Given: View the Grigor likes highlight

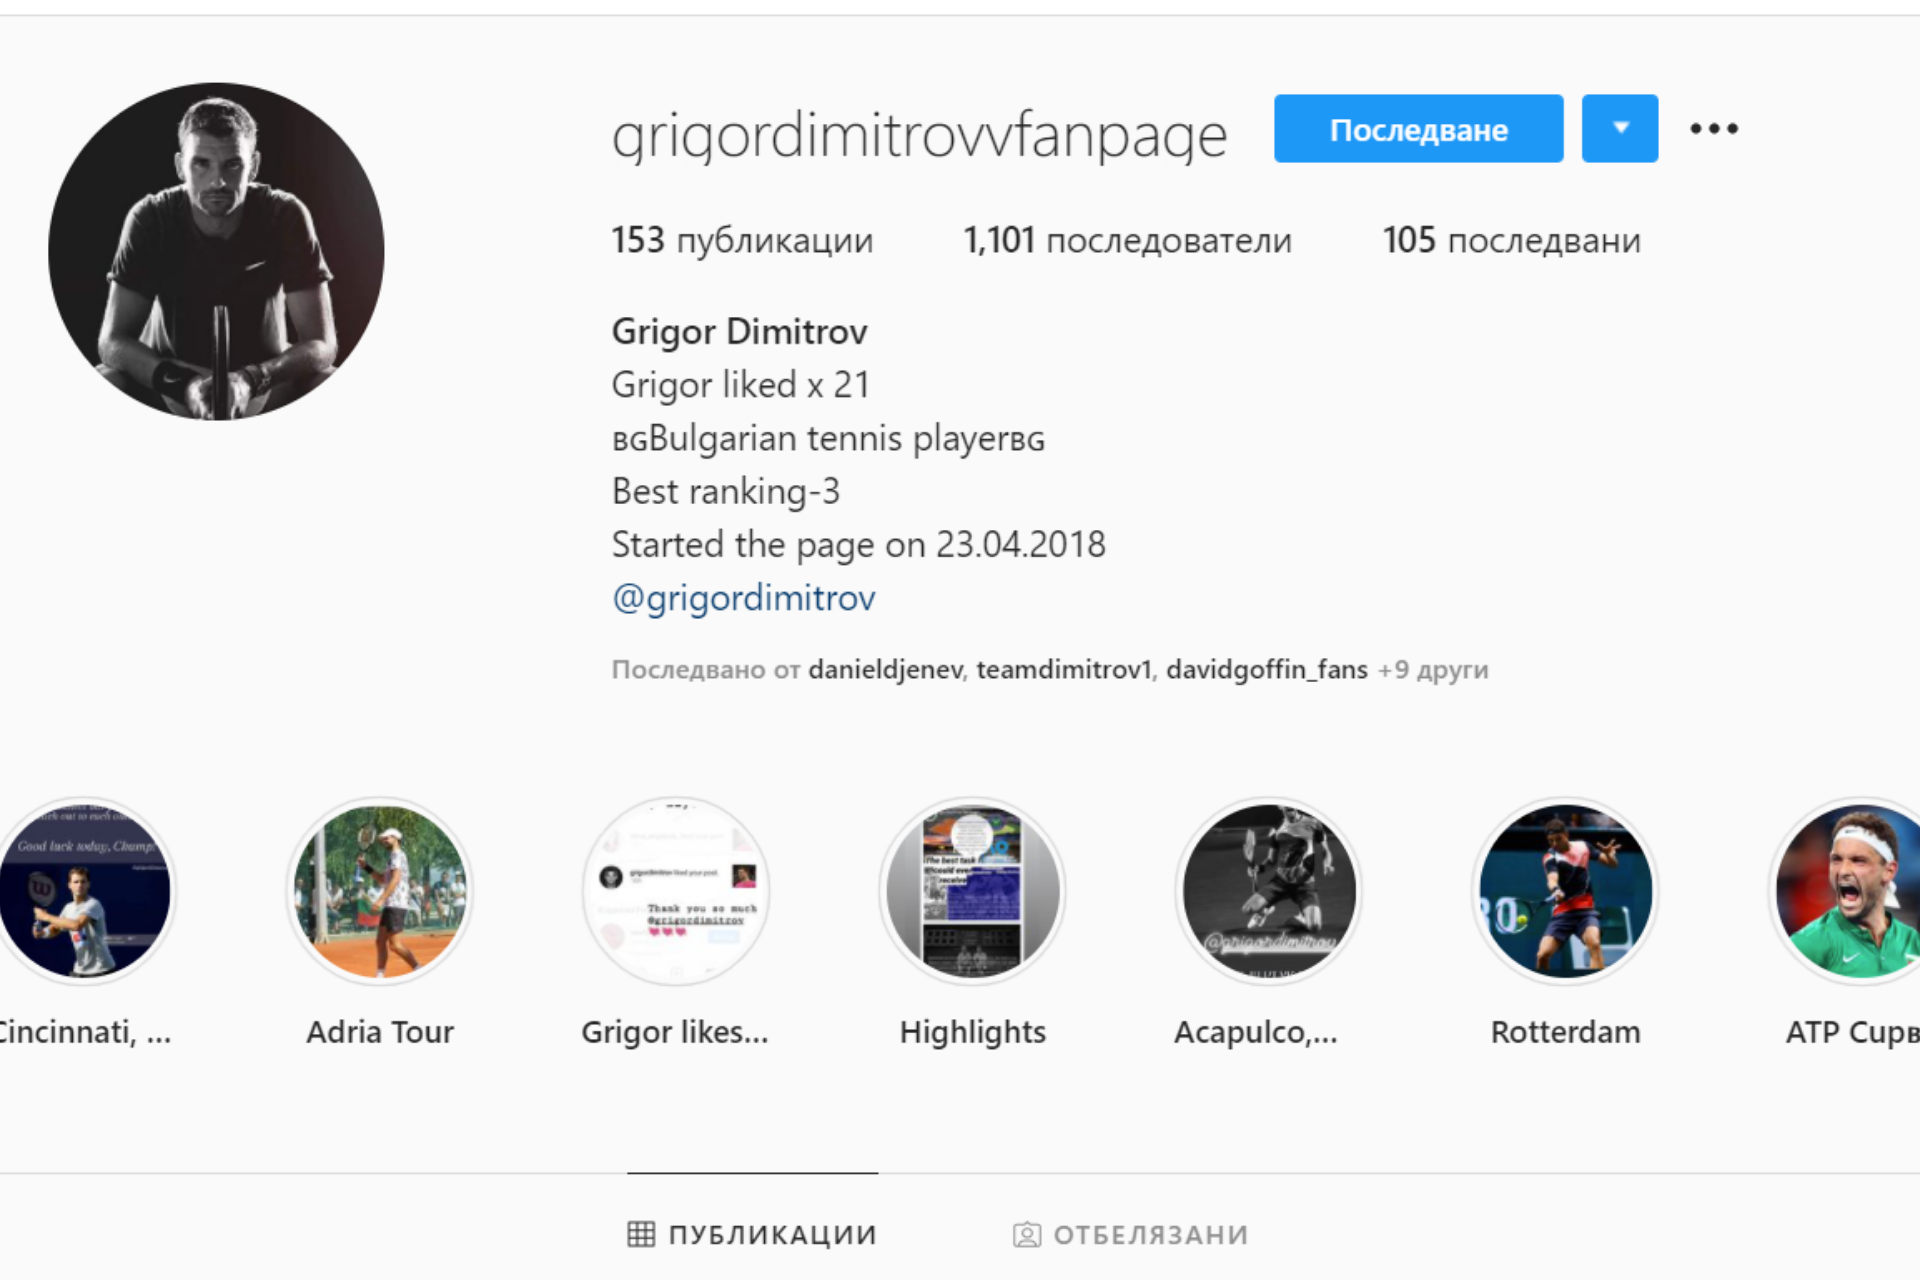Looking at the screenshot, I should pos(676,891).
